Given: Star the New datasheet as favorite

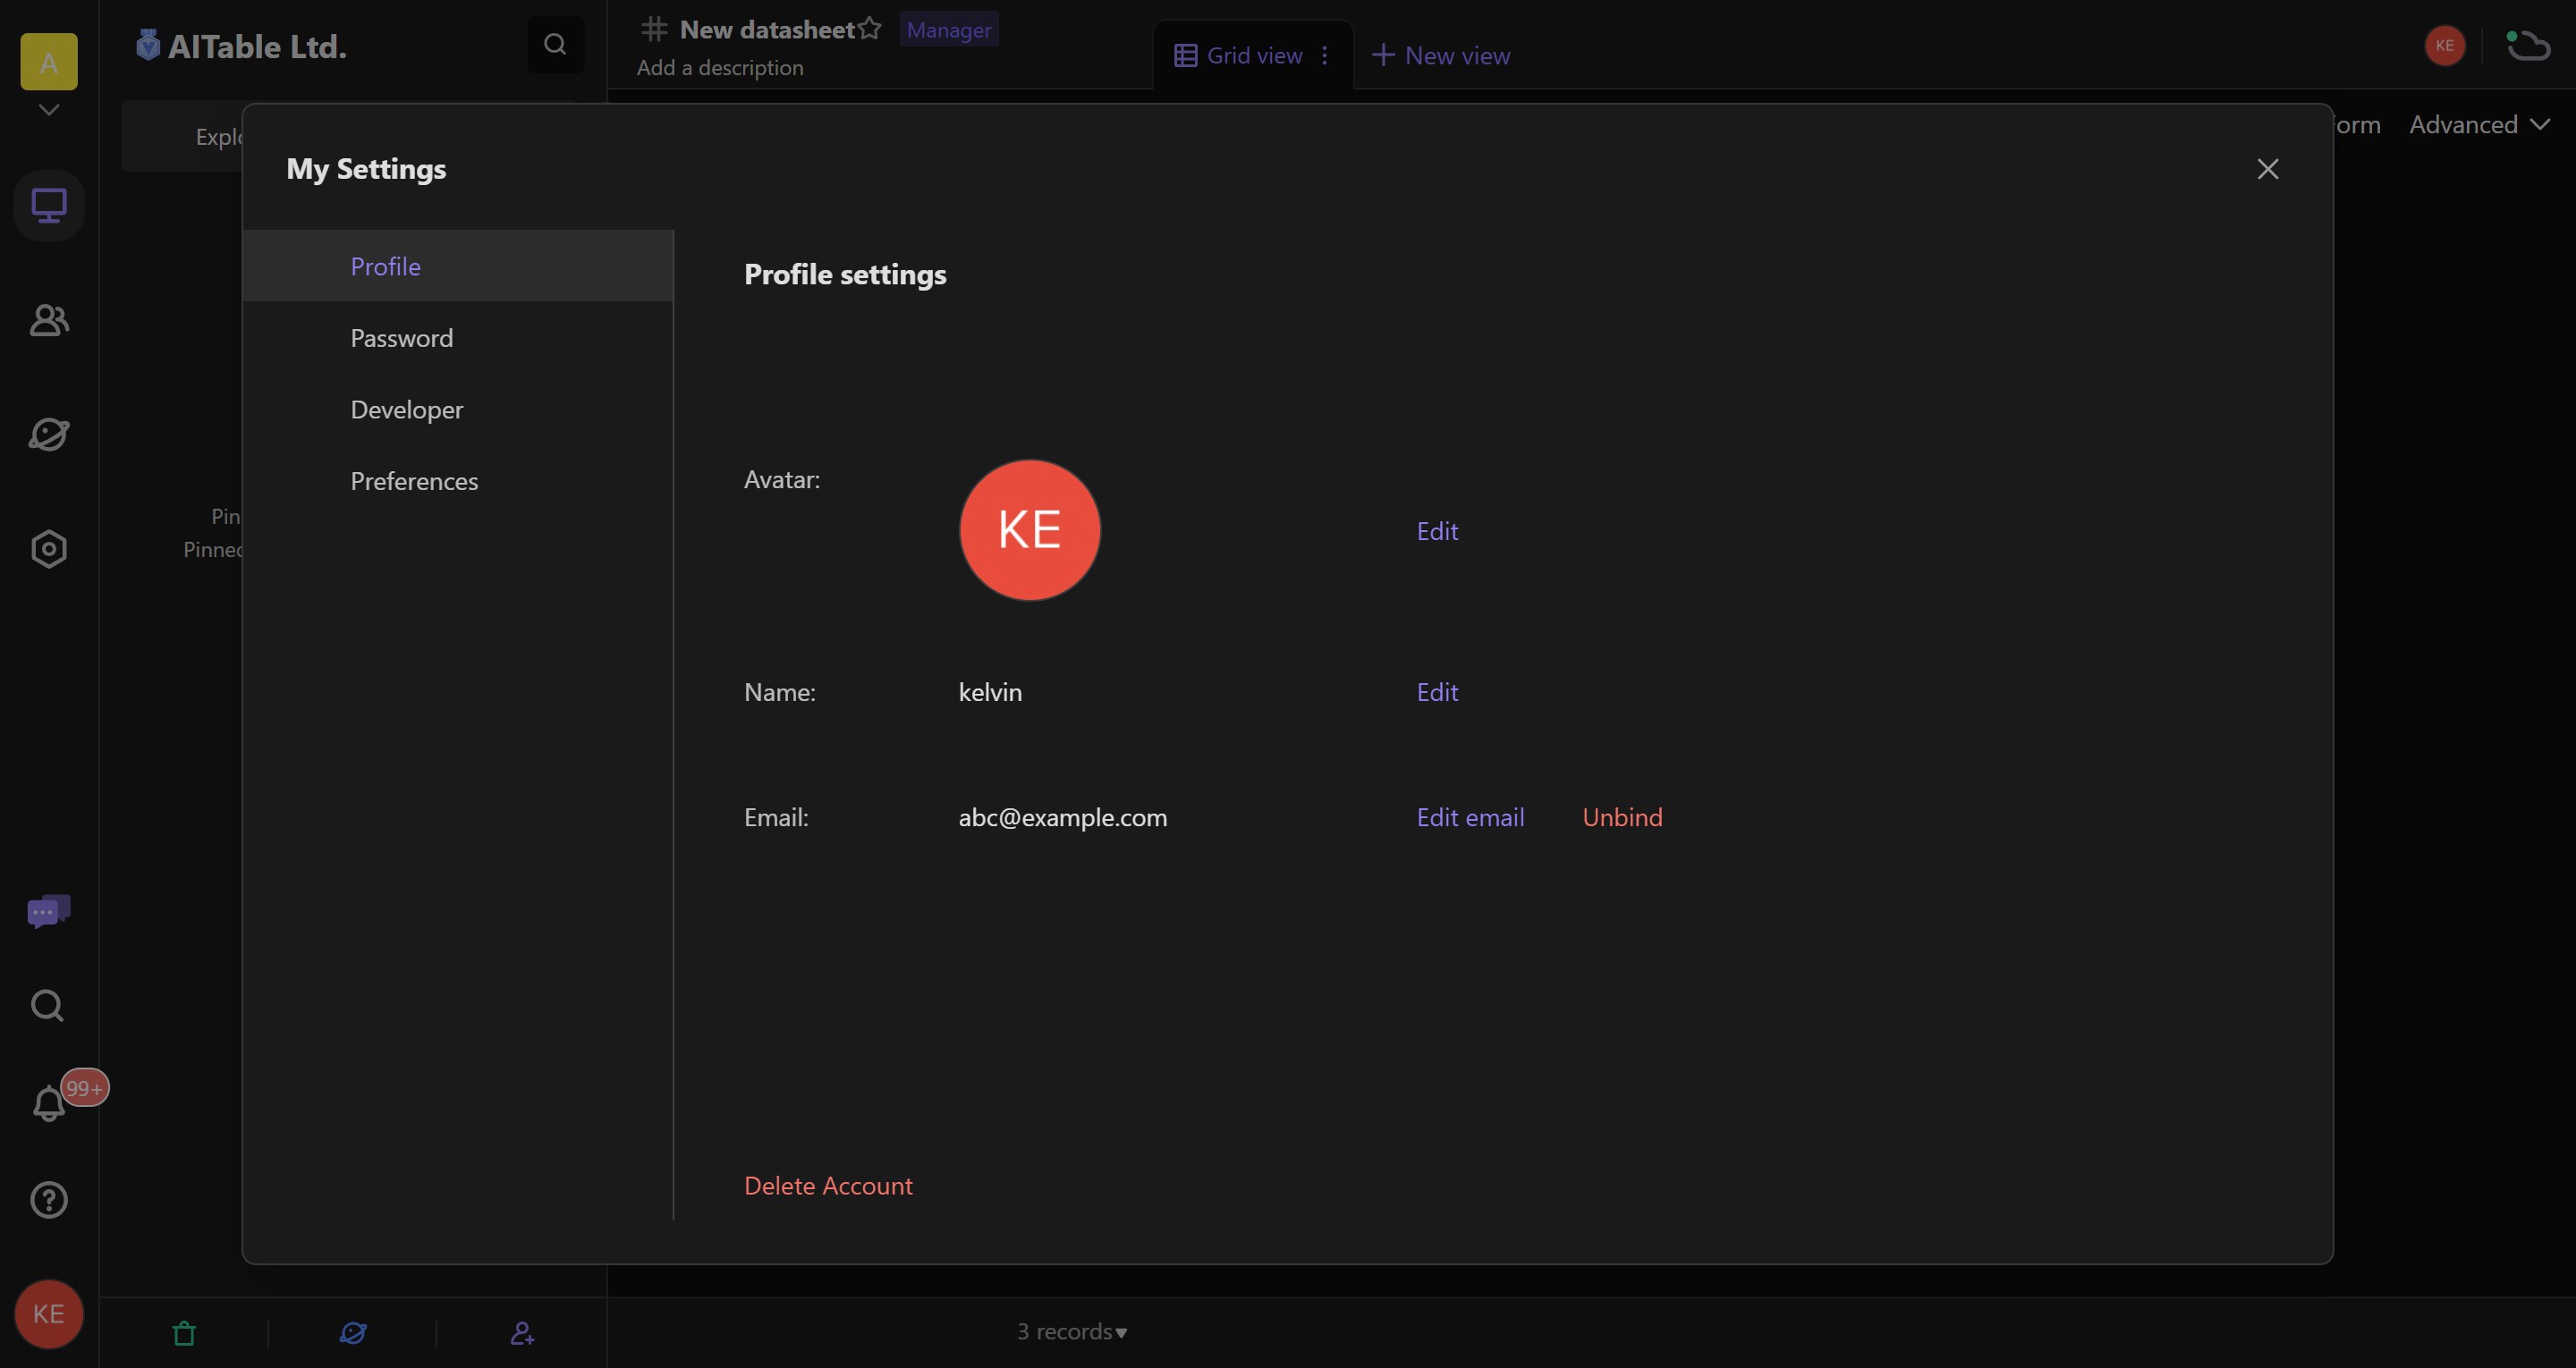Looking at the screenshot, I should 870,29.
